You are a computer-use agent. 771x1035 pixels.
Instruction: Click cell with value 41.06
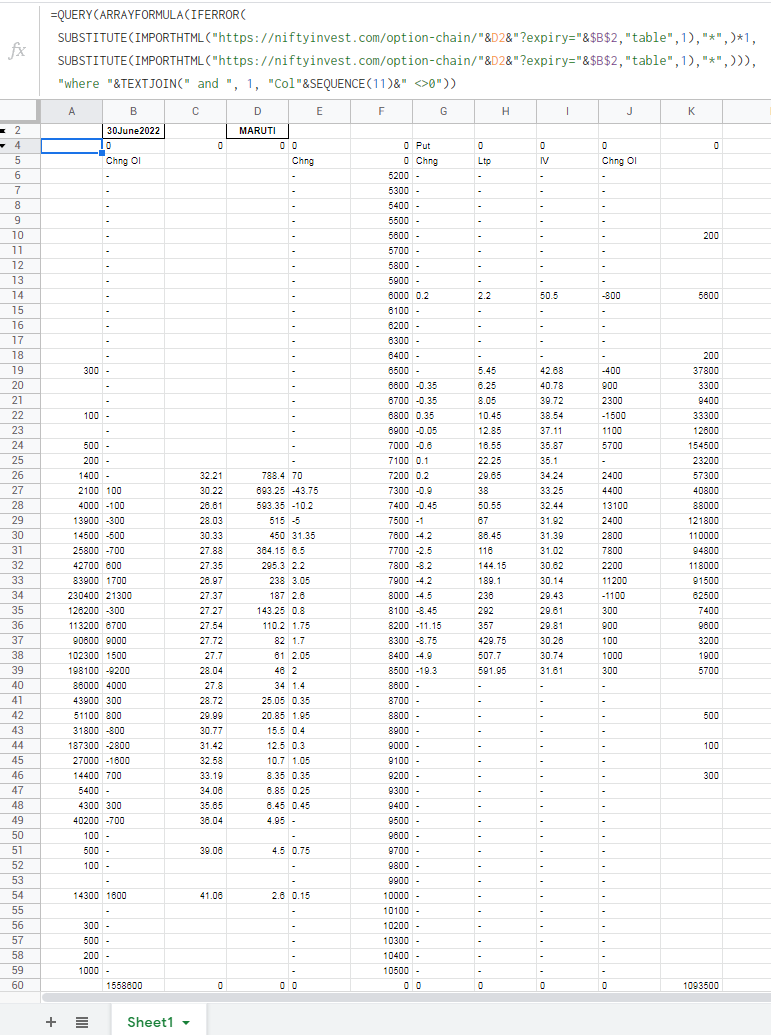pos(195,896)
